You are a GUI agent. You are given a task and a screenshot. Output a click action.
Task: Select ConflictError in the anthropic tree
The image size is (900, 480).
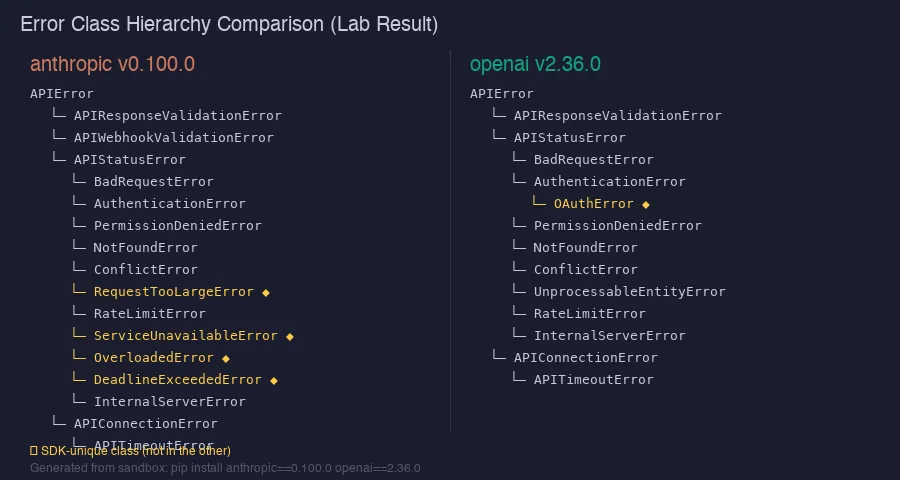point(146,269)
